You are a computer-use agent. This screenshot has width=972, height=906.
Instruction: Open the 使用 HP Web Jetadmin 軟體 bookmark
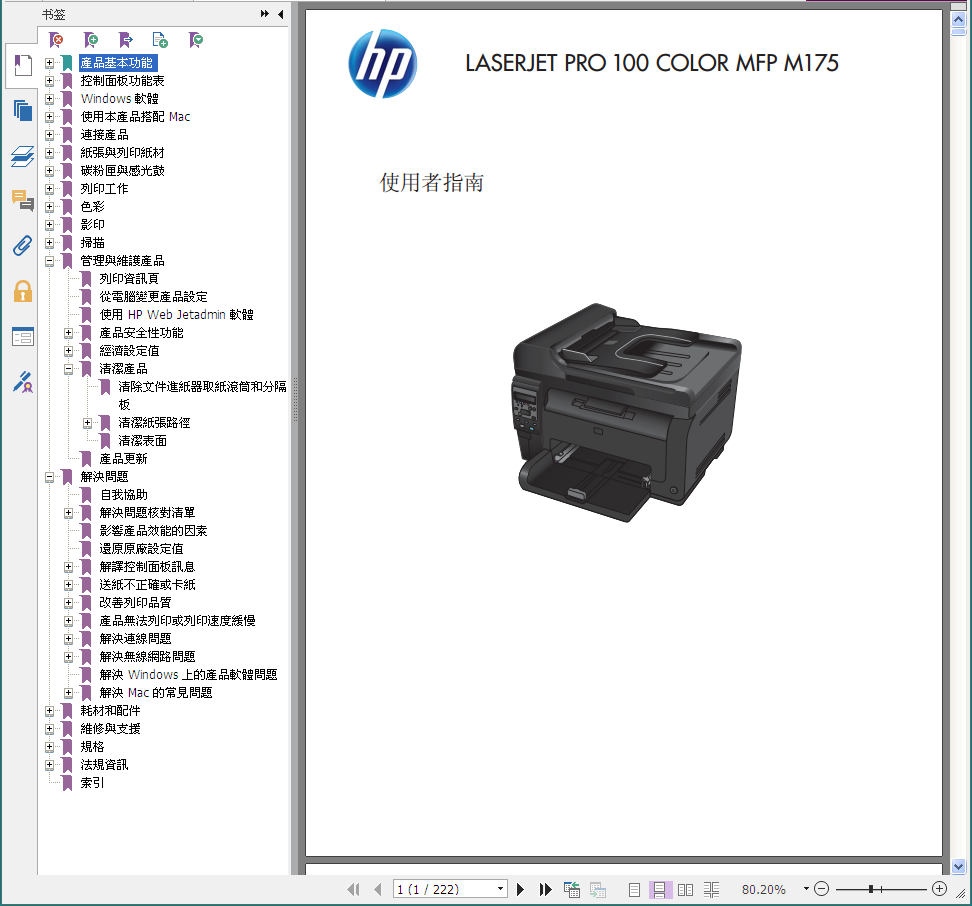tap(177, 315)
